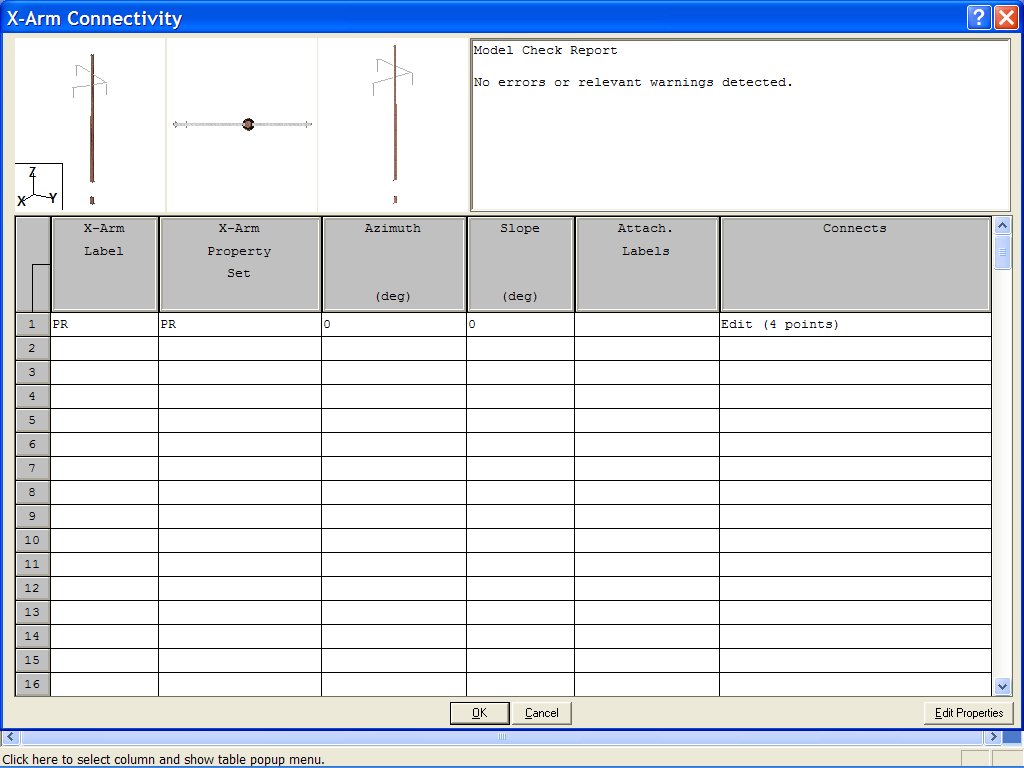Click the vertical scrollbar thumb of the table
1024x768 pixels.
[x=1002, y=252]
